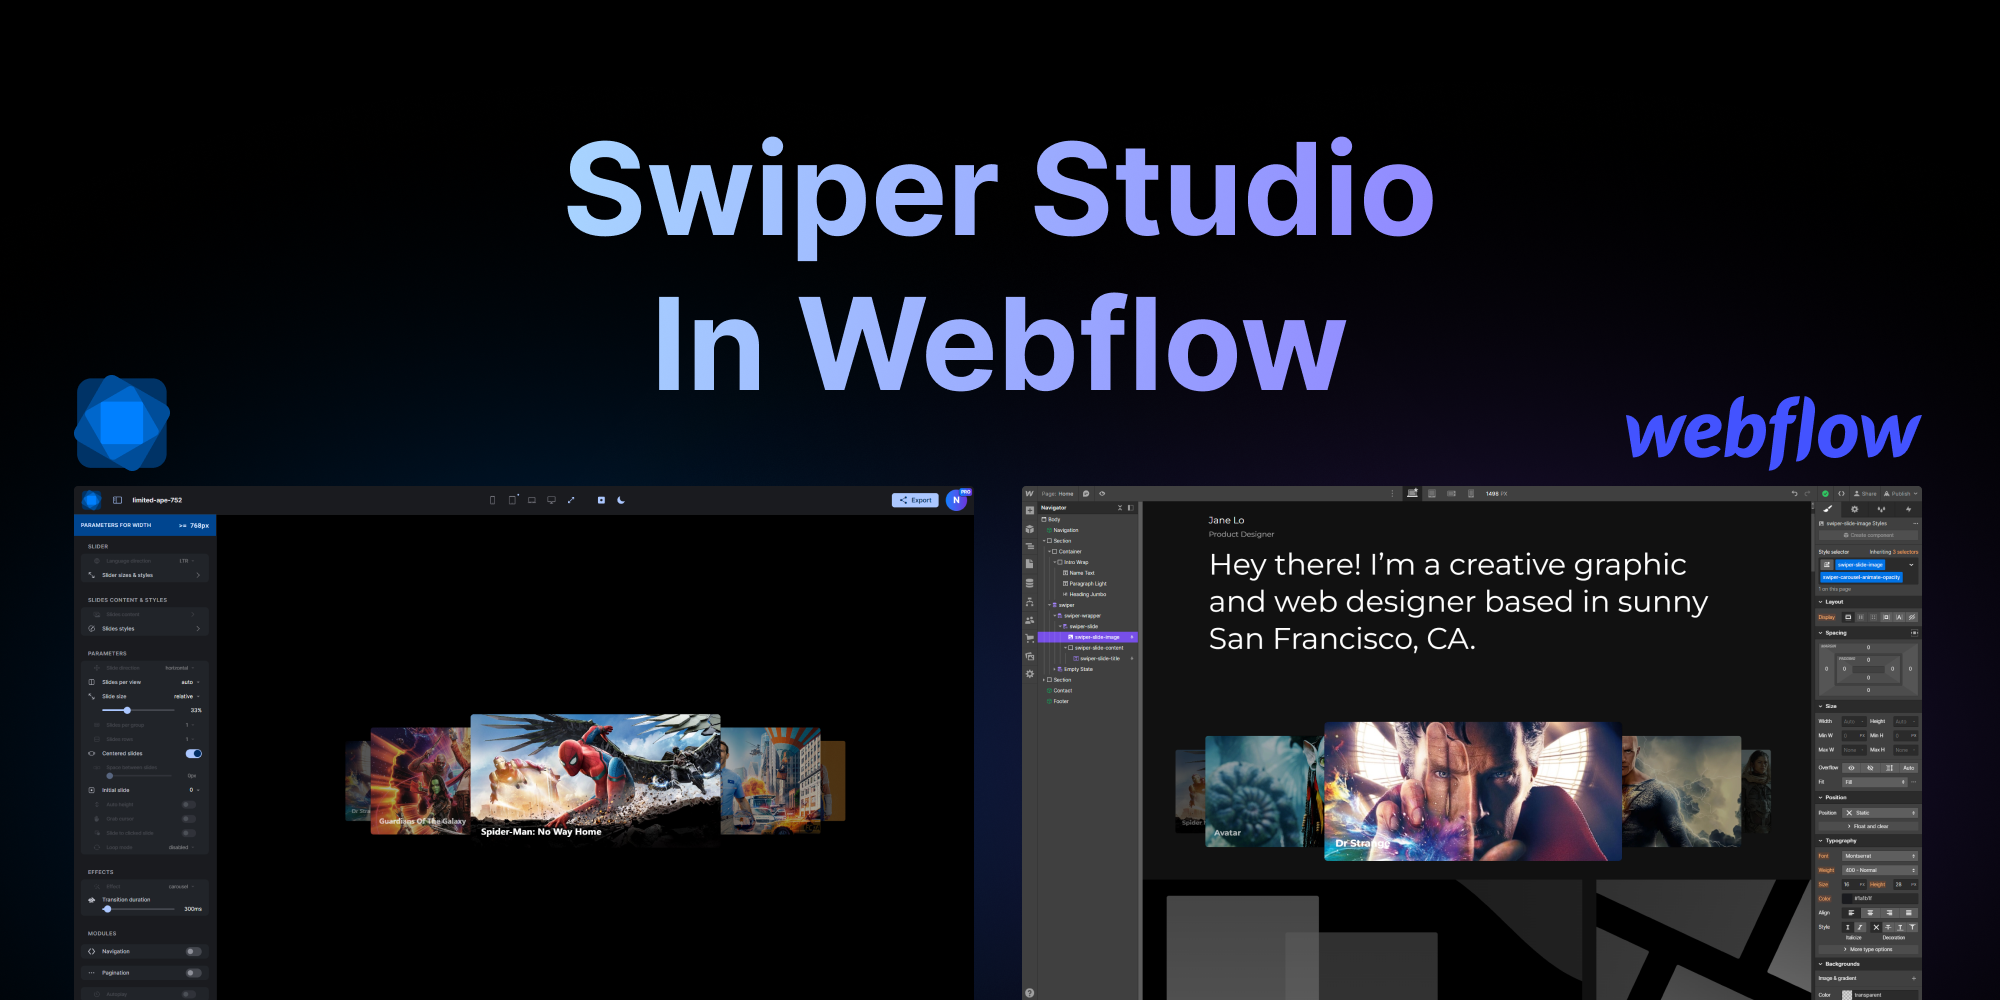Open the Components cube panel in Webflow
2000x1000 pixels.
(x=1030, y=529)
